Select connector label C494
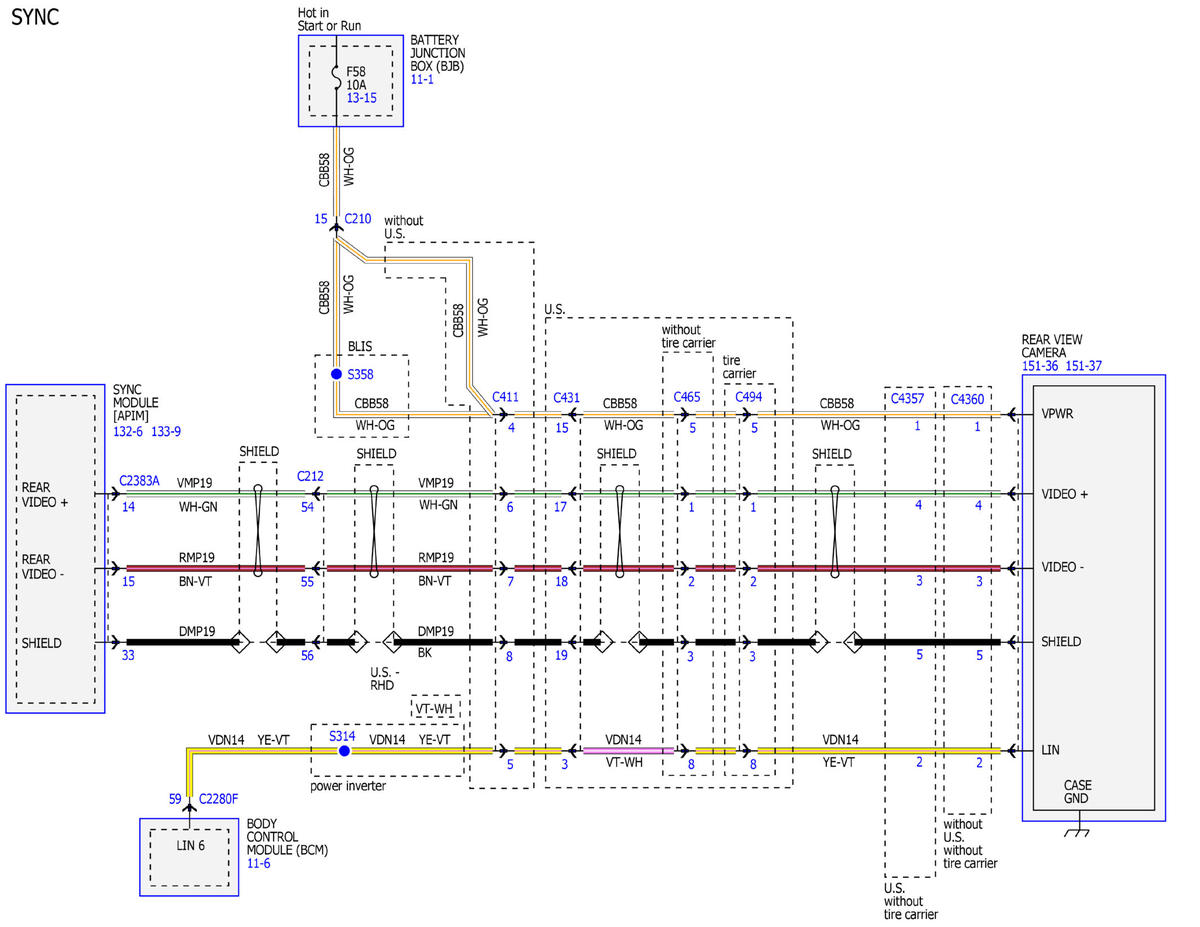The width and height of the screenshot is (1200, 927). click(x=749, y=397)
